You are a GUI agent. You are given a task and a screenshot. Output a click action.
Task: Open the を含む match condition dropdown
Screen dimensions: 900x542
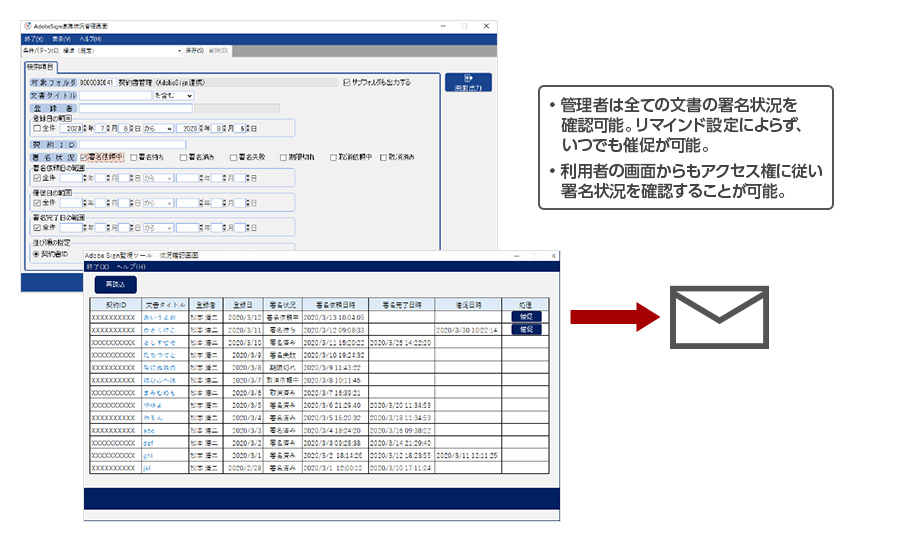click(x=173, y=96)
